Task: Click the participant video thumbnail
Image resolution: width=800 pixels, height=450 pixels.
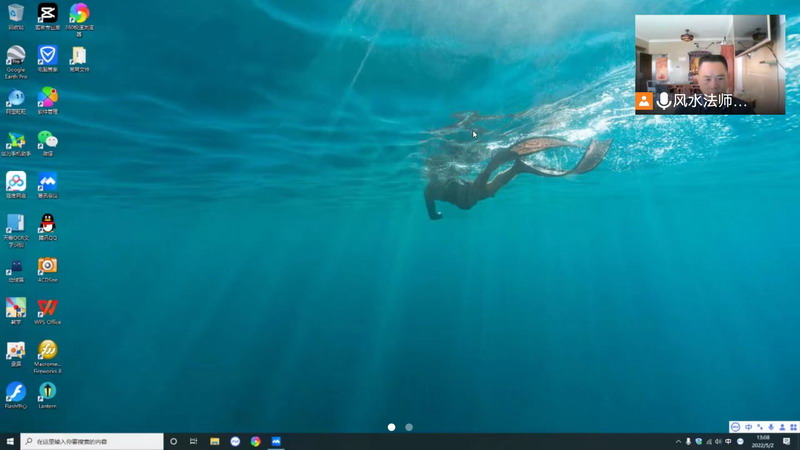Action: [710, 64]
